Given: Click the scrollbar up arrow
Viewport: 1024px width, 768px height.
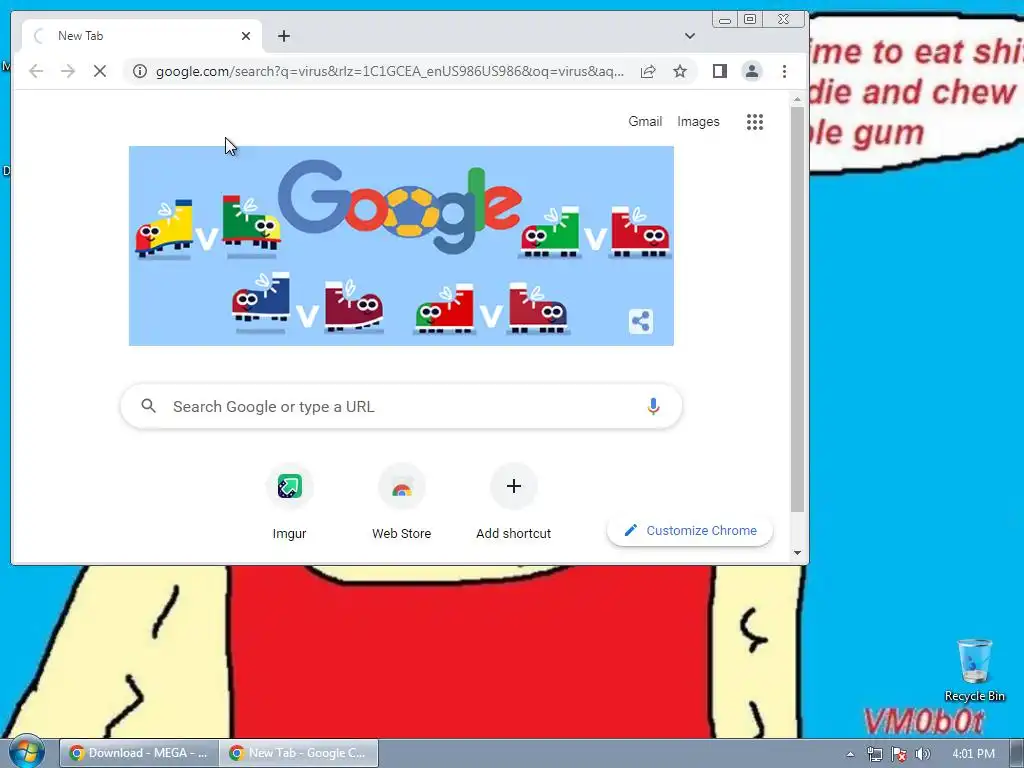Looking at the screenshot, I should point(797,99).
